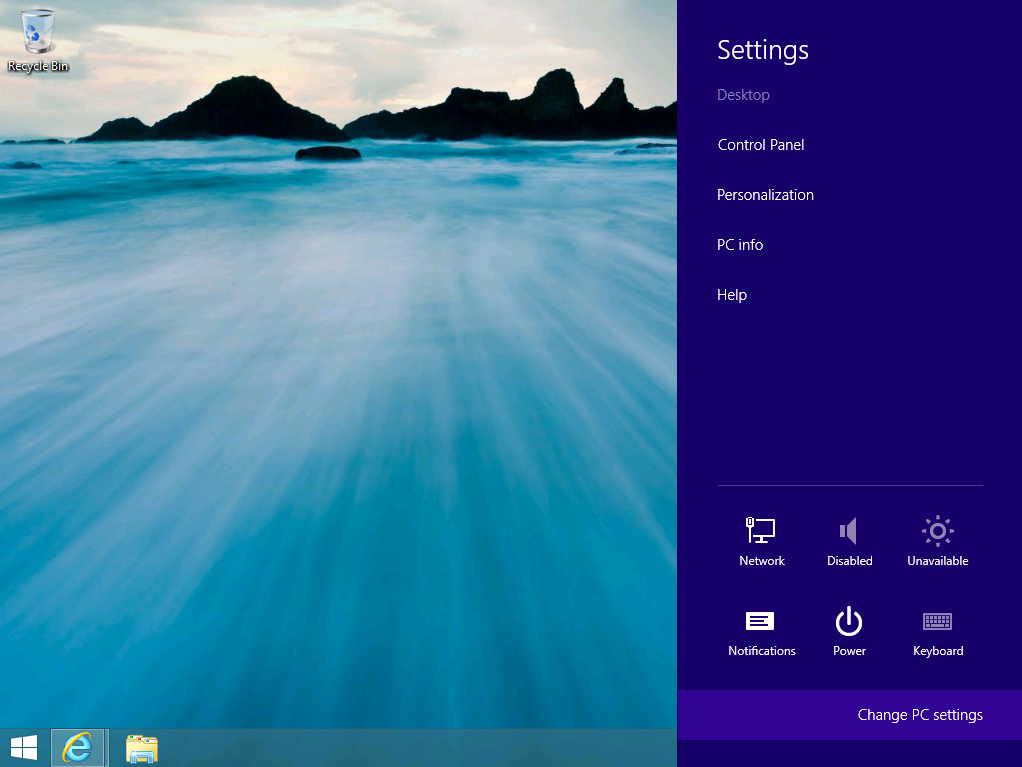The image size is (1022, 767).
Task: Select the Unavailable brightness icon
Action: [937, 541]
